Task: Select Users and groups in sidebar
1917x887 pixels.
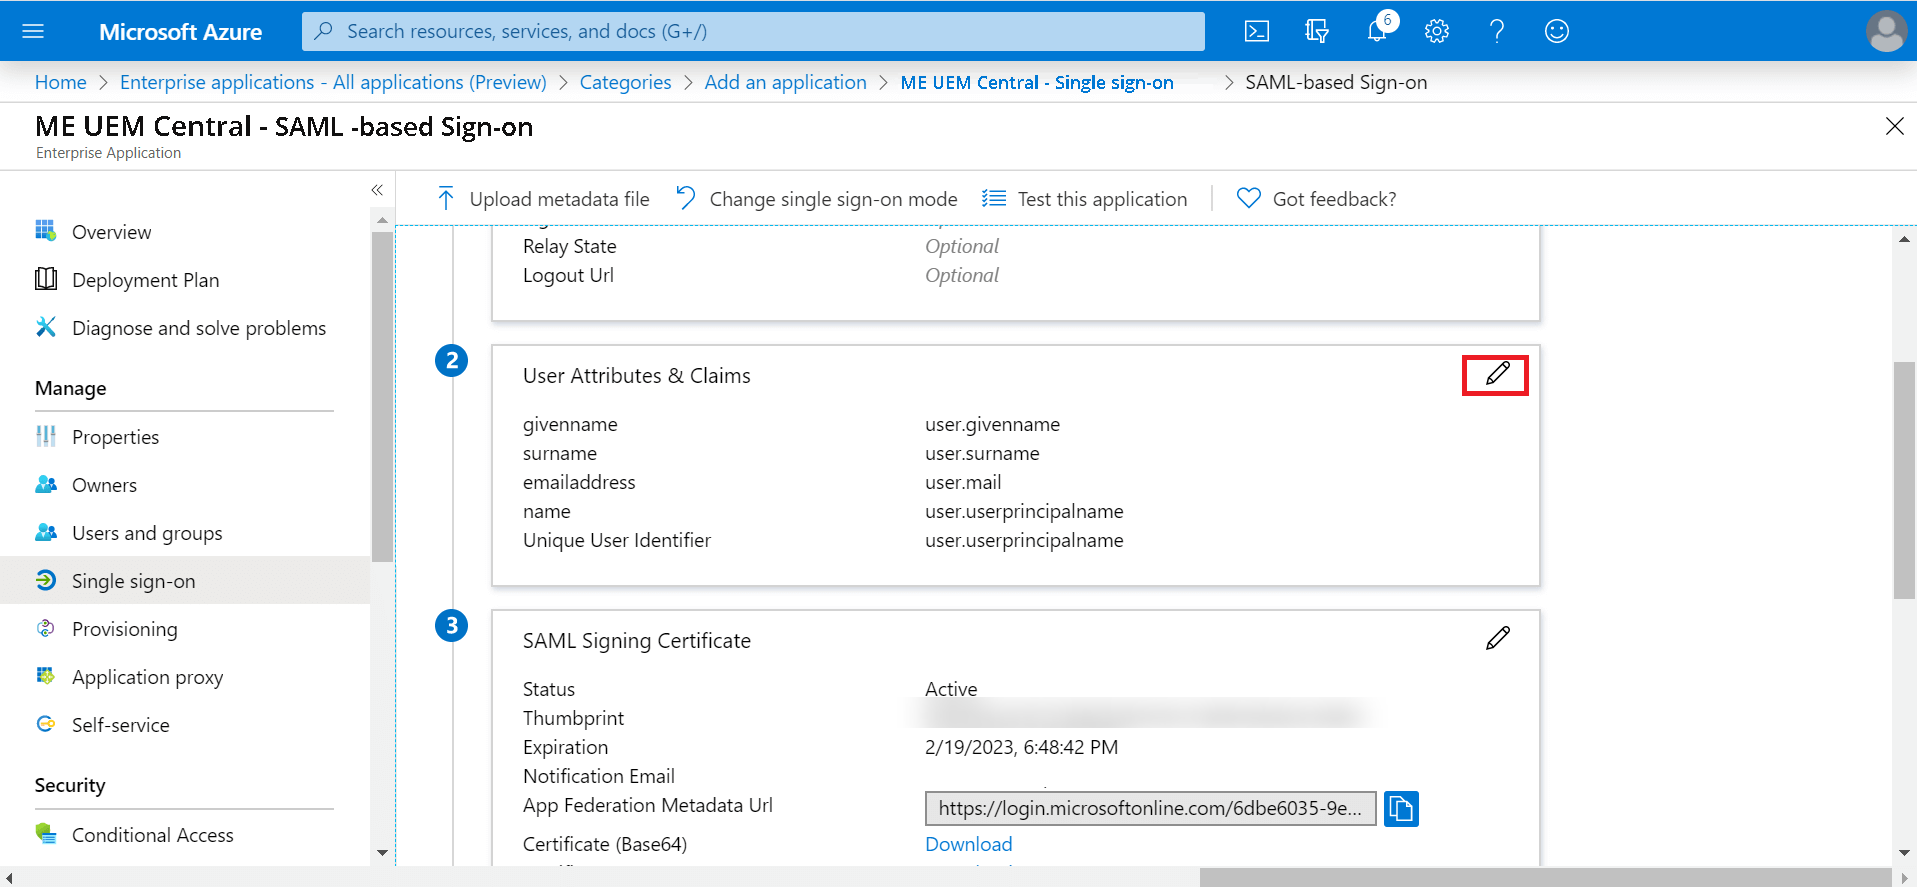Action: tap(147, 533)
